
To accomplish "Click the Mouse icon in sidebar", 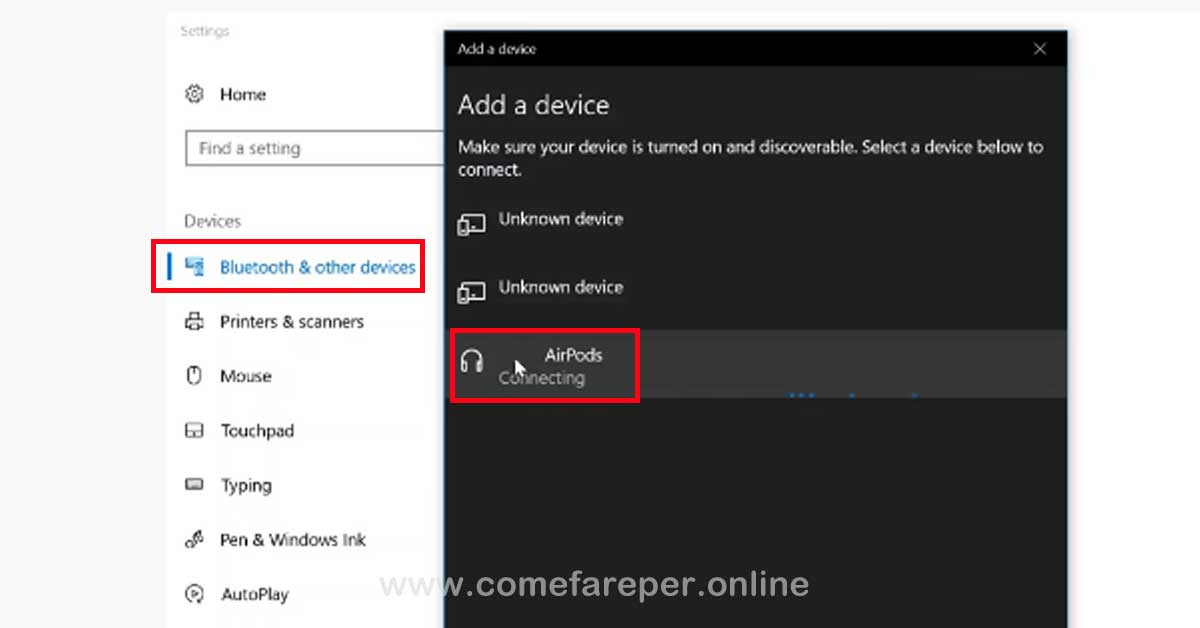I will [194, 376].
